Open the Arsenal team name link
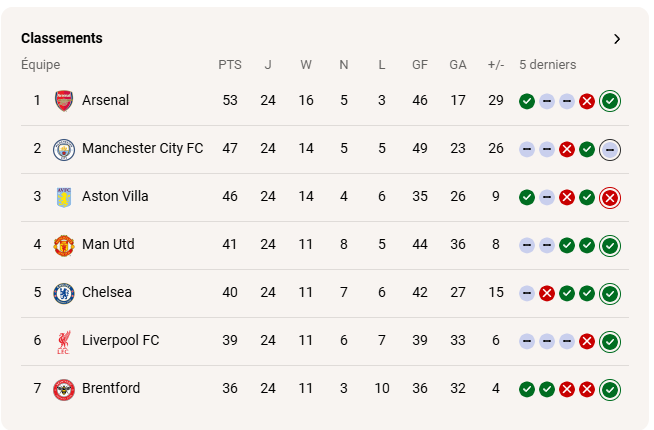Image resolution: width=654 pixels, height=430 pixels. [105, 100]
